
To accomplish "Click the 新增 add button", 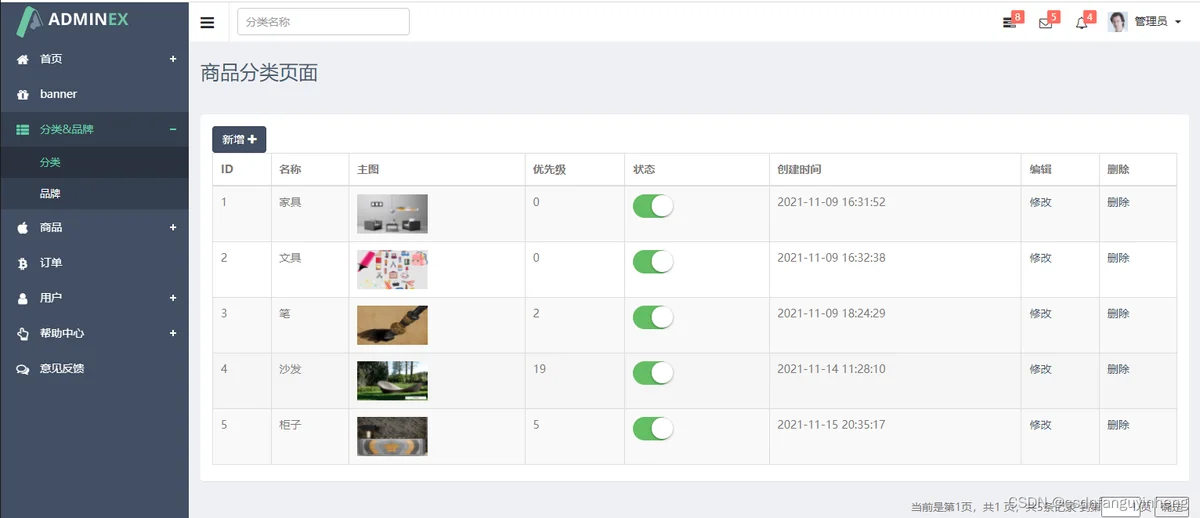I will click(239, 140).
